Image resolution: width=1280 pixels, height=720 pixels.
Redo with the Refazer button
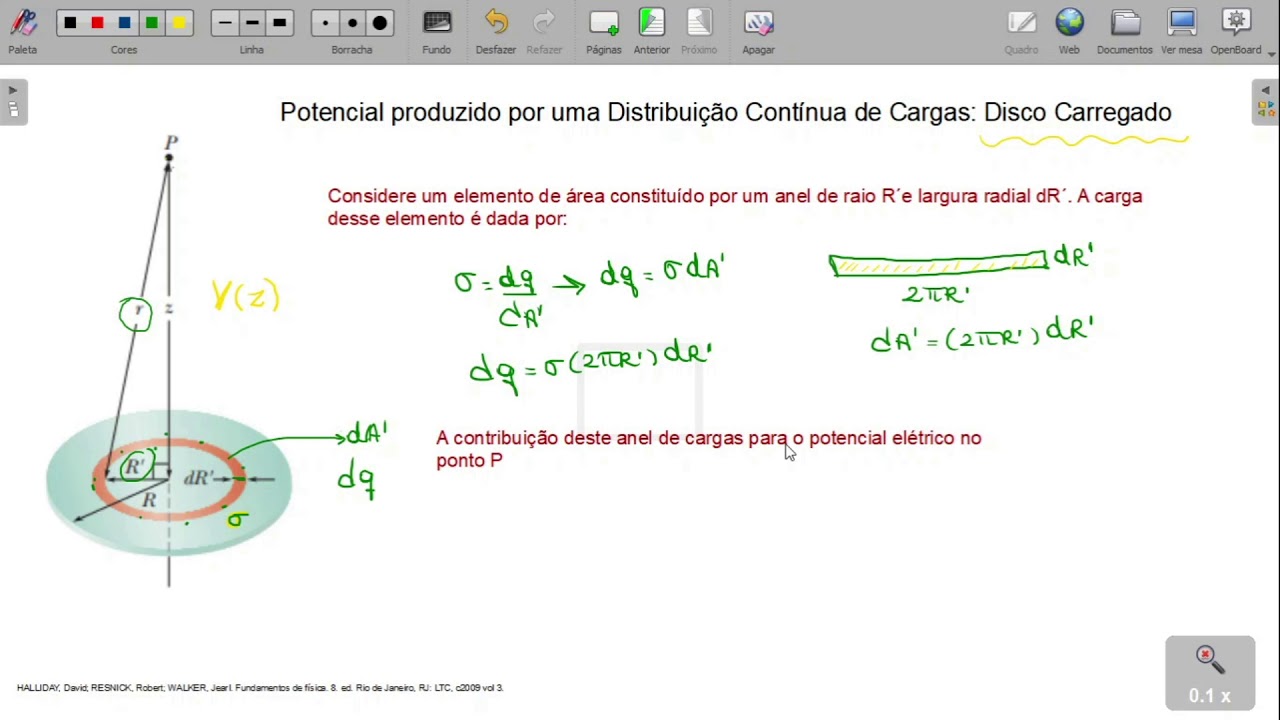[x=544, y=31]
